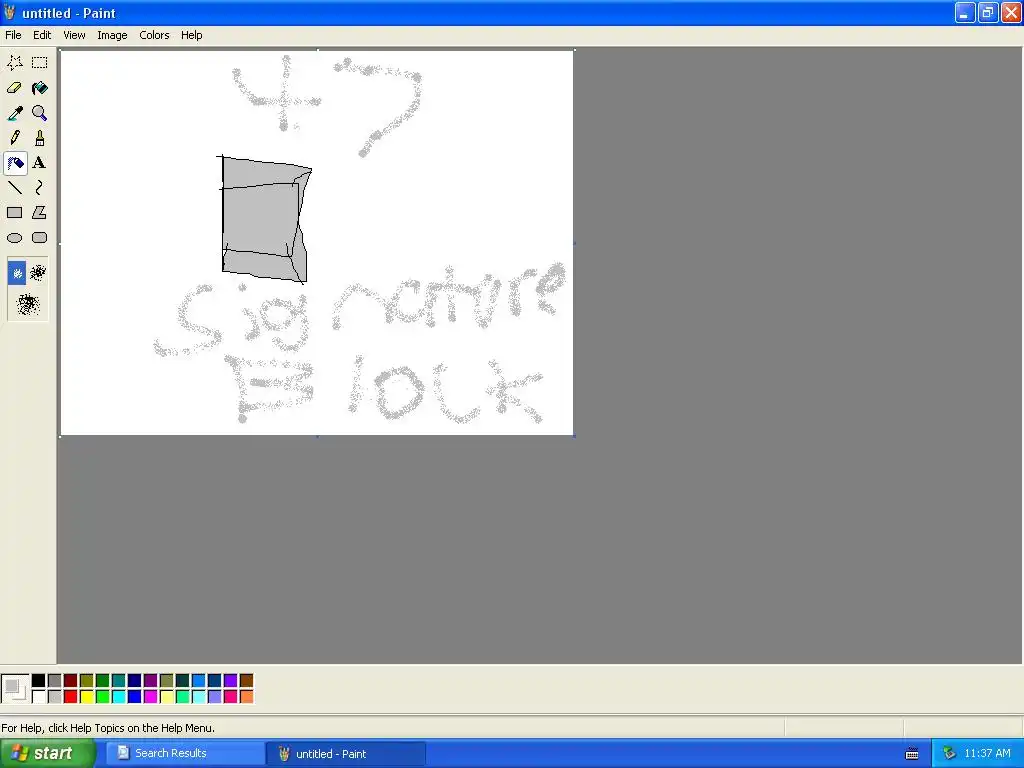Select the Brush tool

(39, 138)
